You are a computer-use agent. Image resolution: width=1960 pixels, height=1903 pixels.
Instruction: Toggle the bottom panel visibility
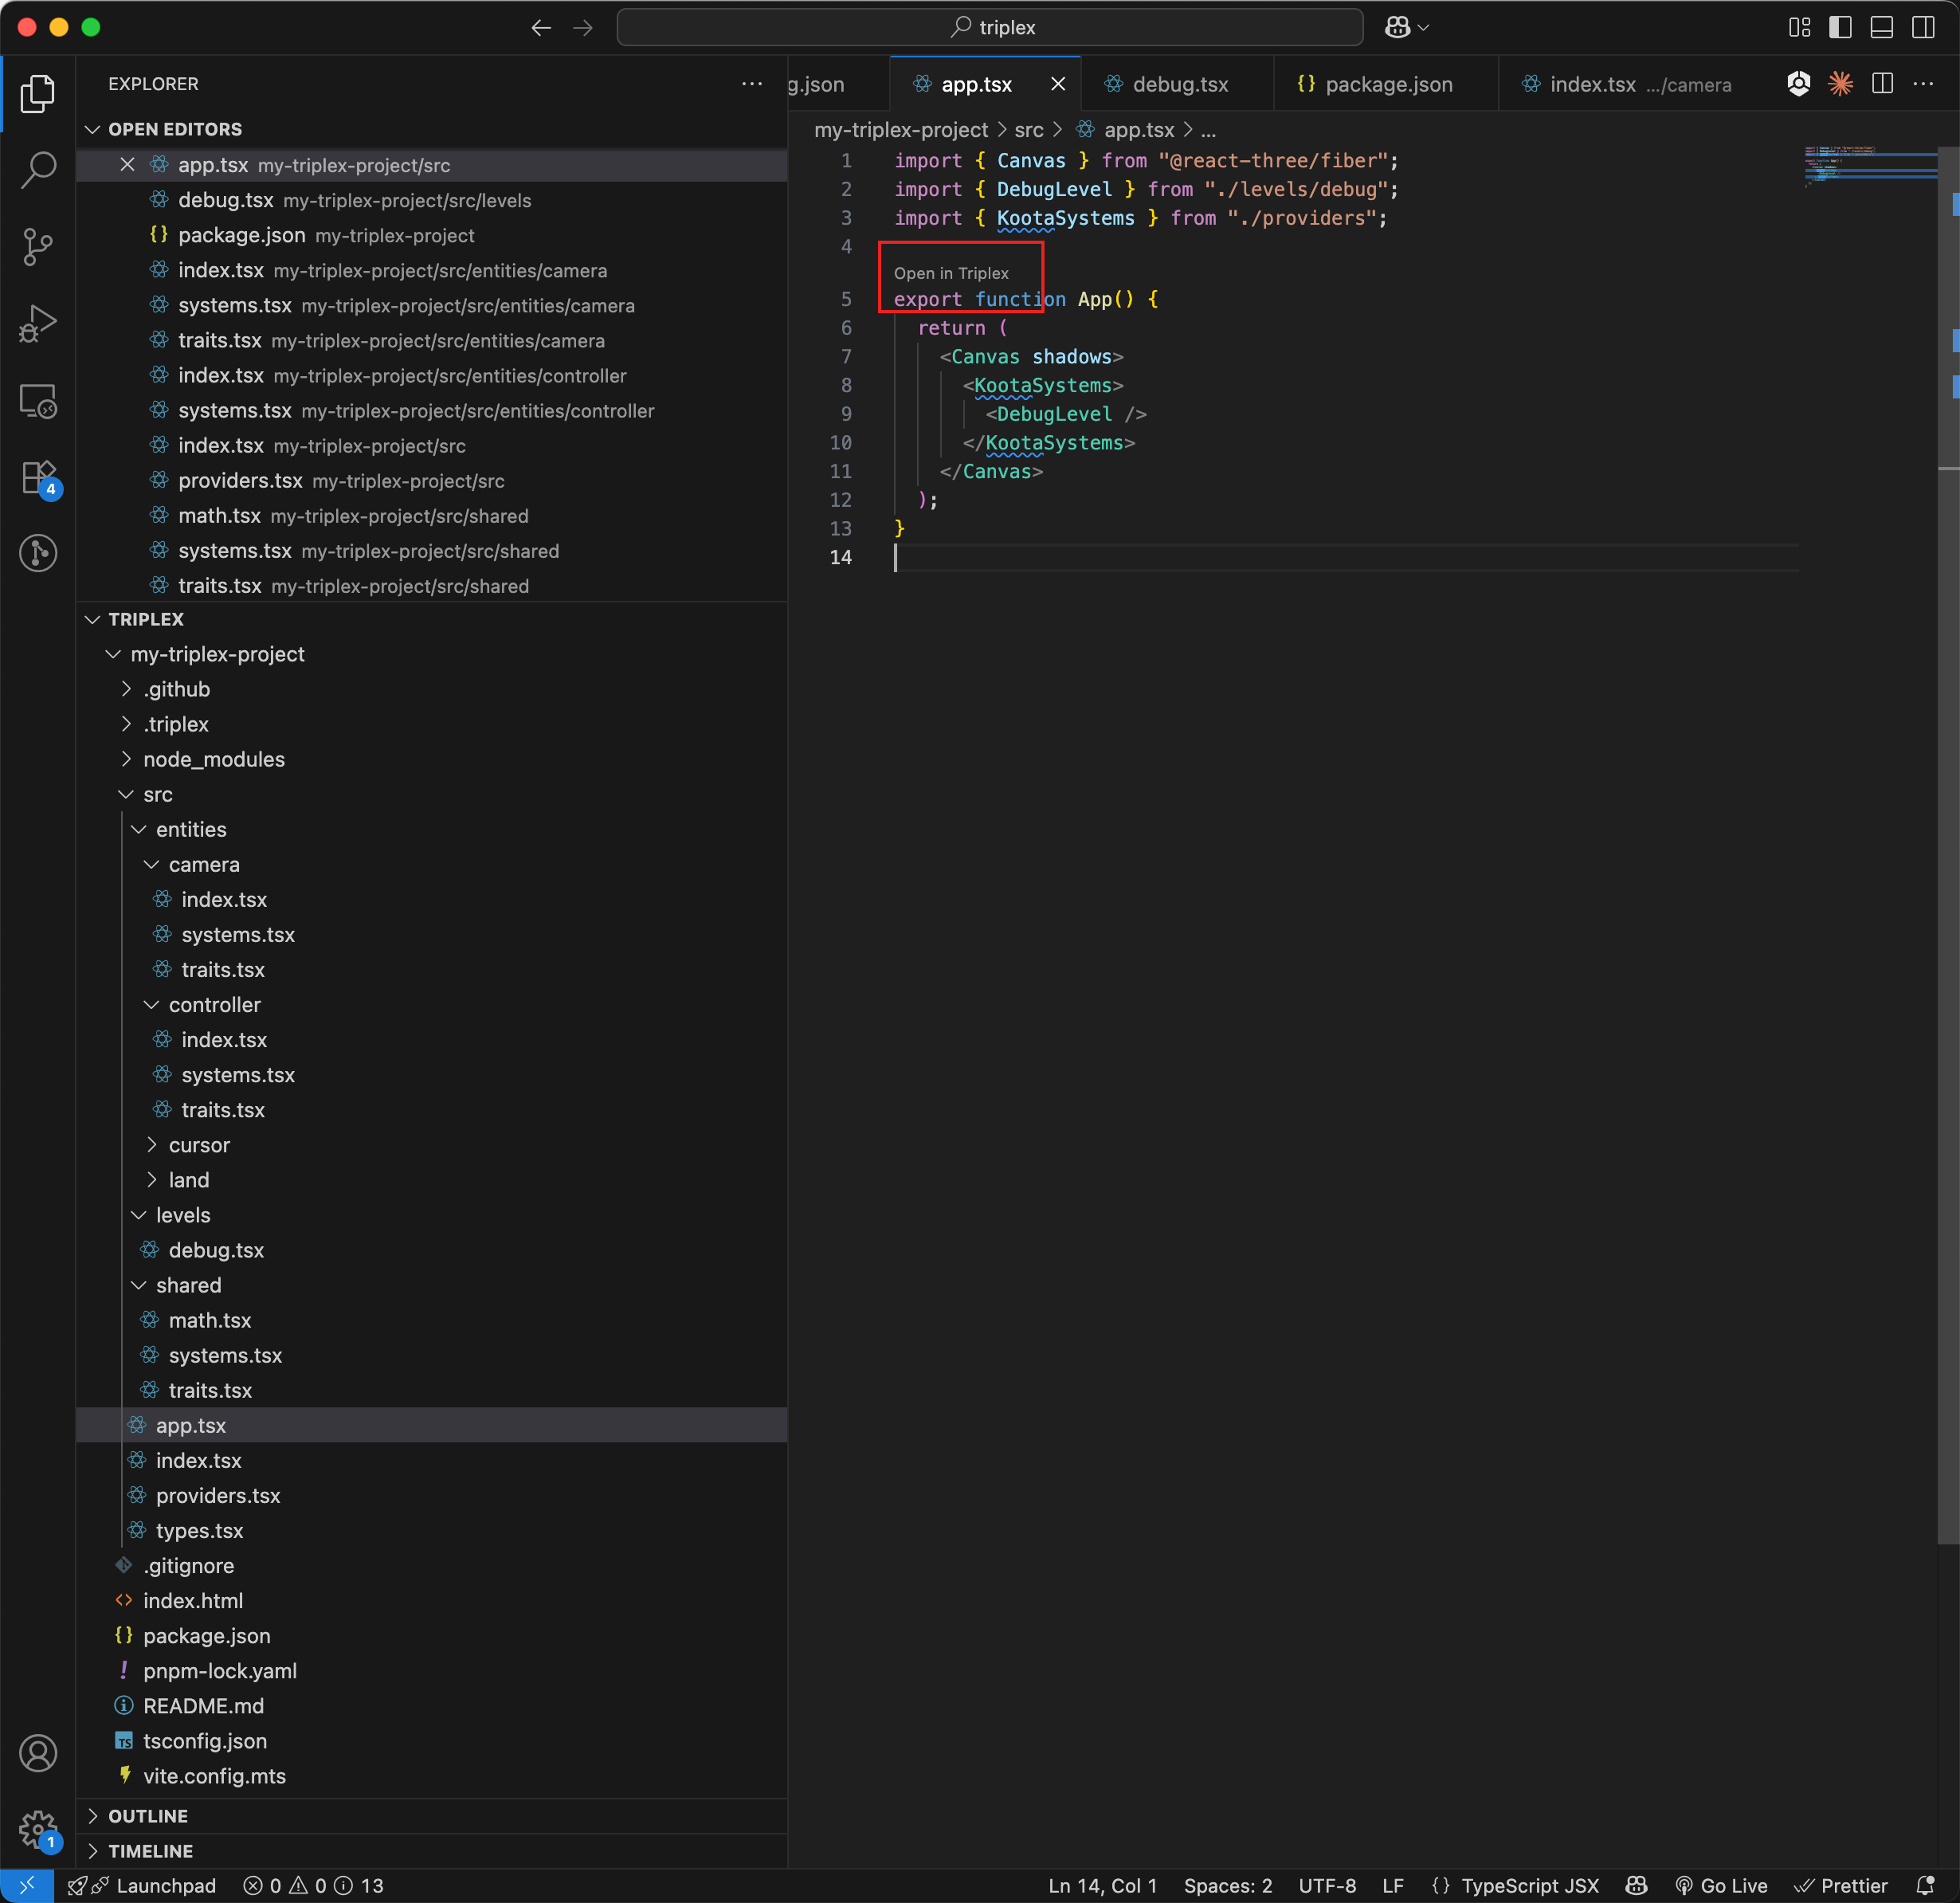click(1881, 28)
